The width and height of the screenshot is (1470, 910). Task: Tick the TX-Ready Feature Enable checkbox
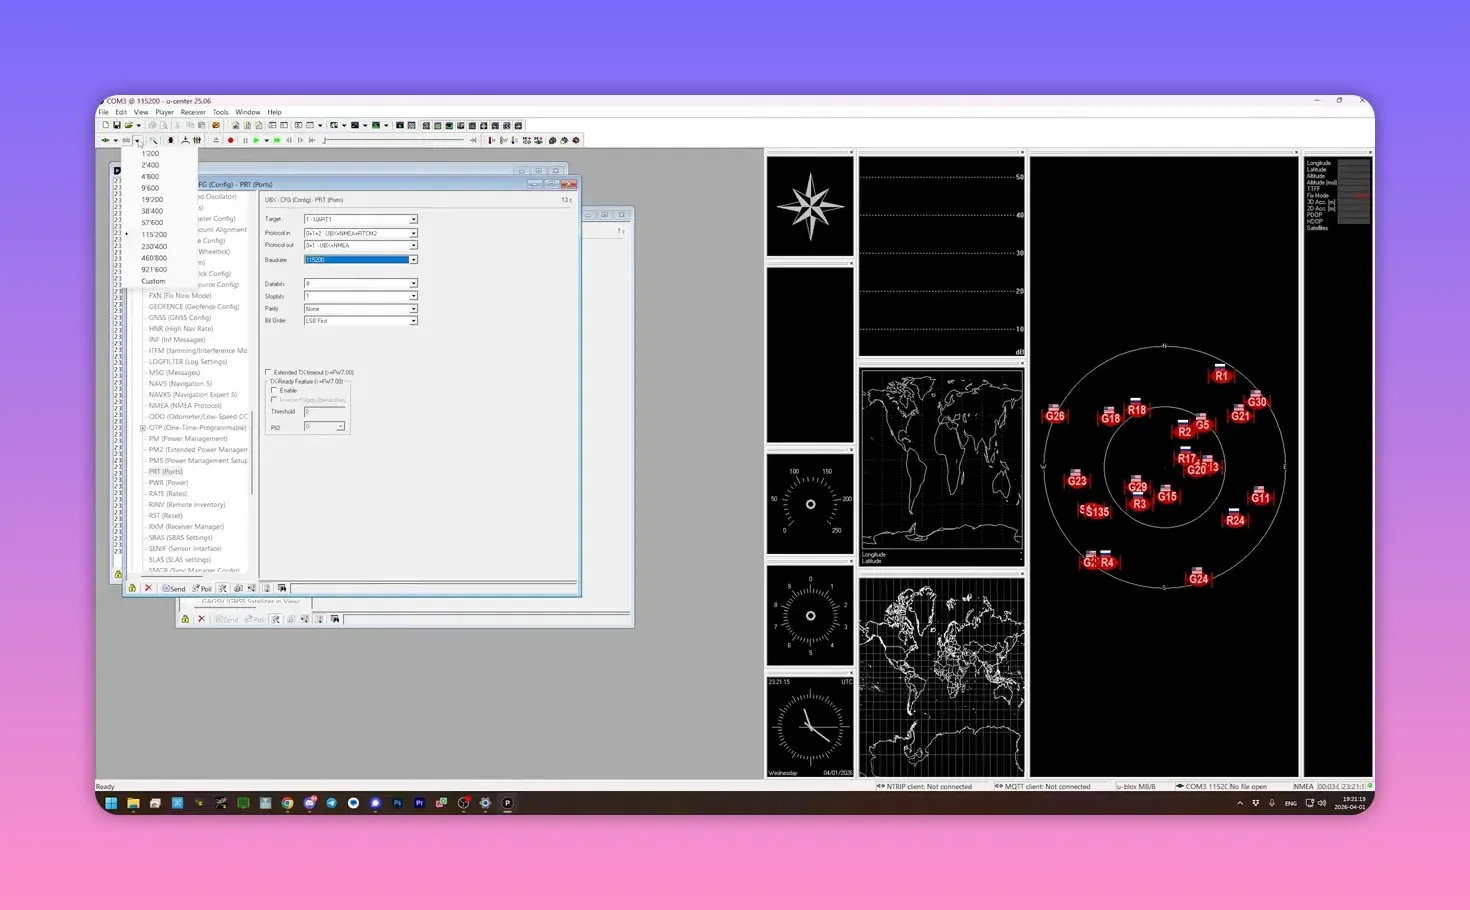point(275,391)
